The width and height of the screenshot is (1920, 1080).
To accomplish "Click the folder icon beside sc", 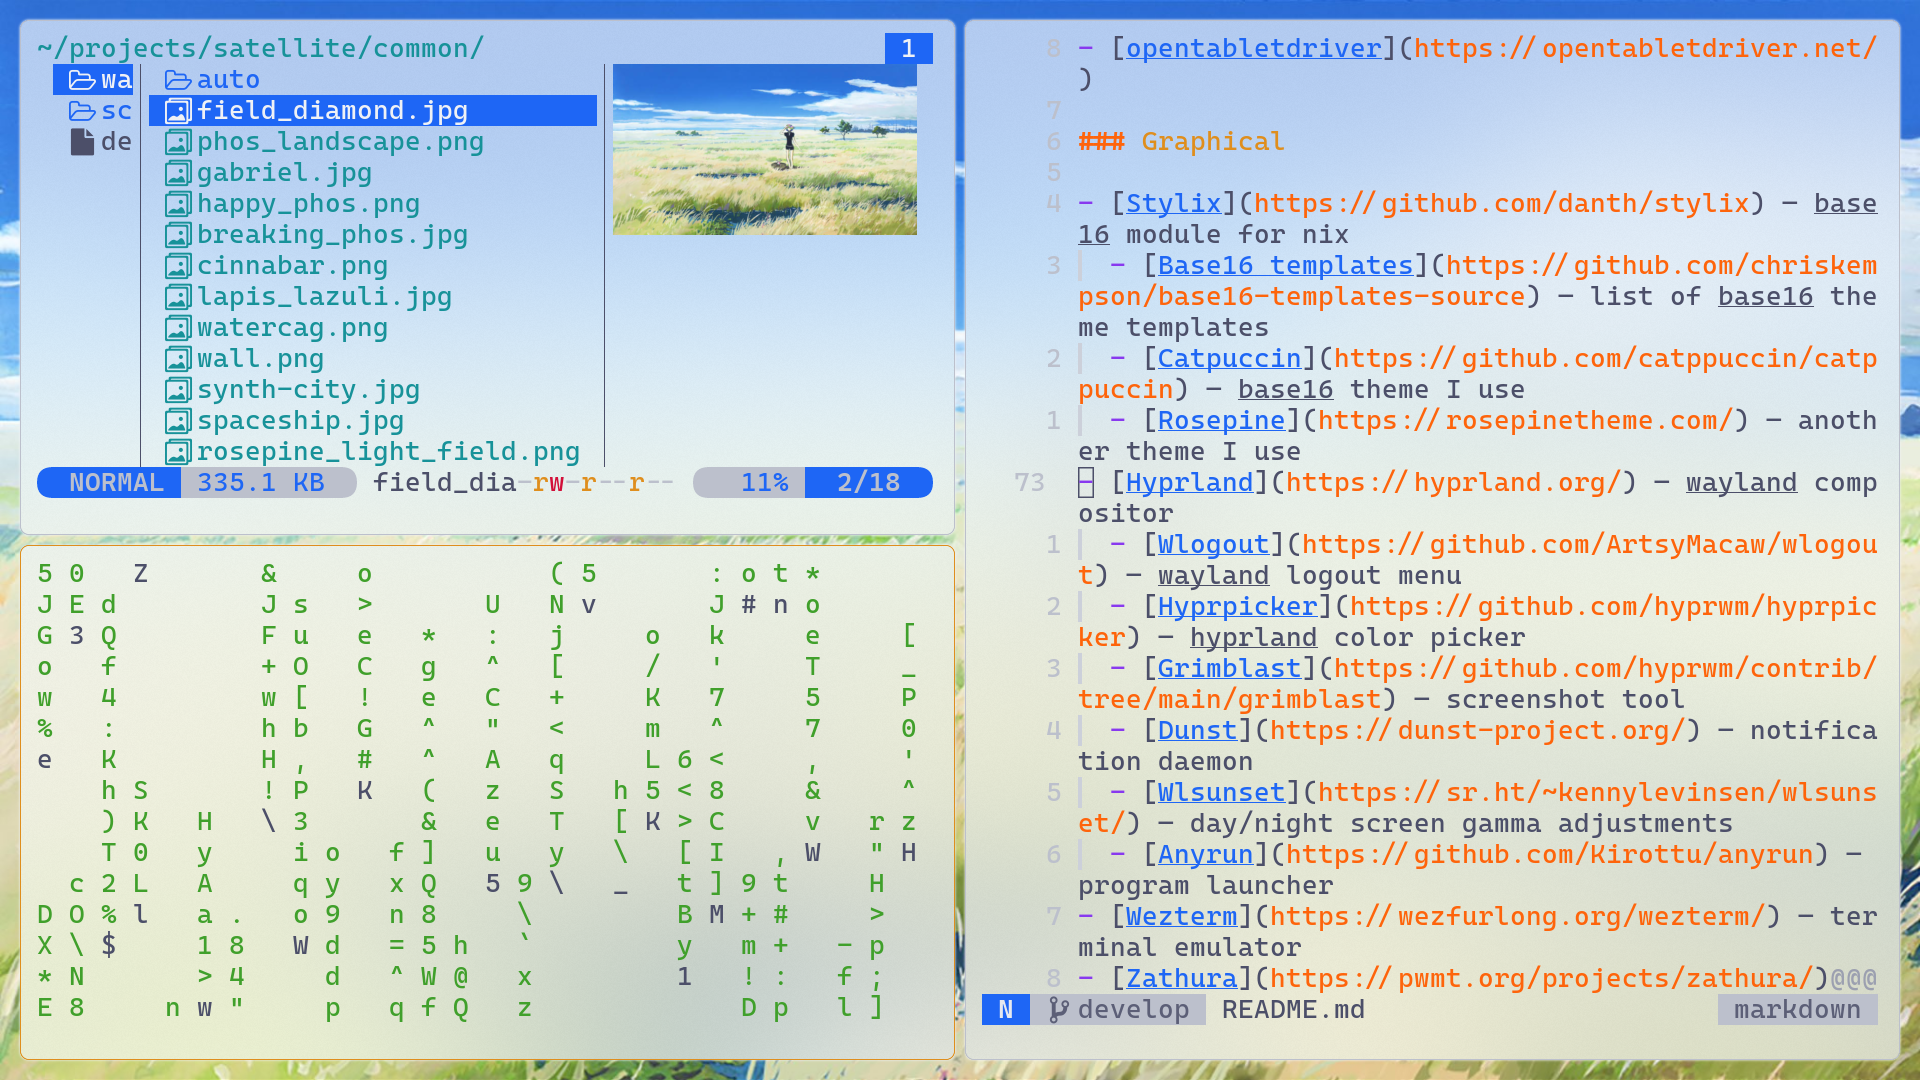I will [82, 111].
